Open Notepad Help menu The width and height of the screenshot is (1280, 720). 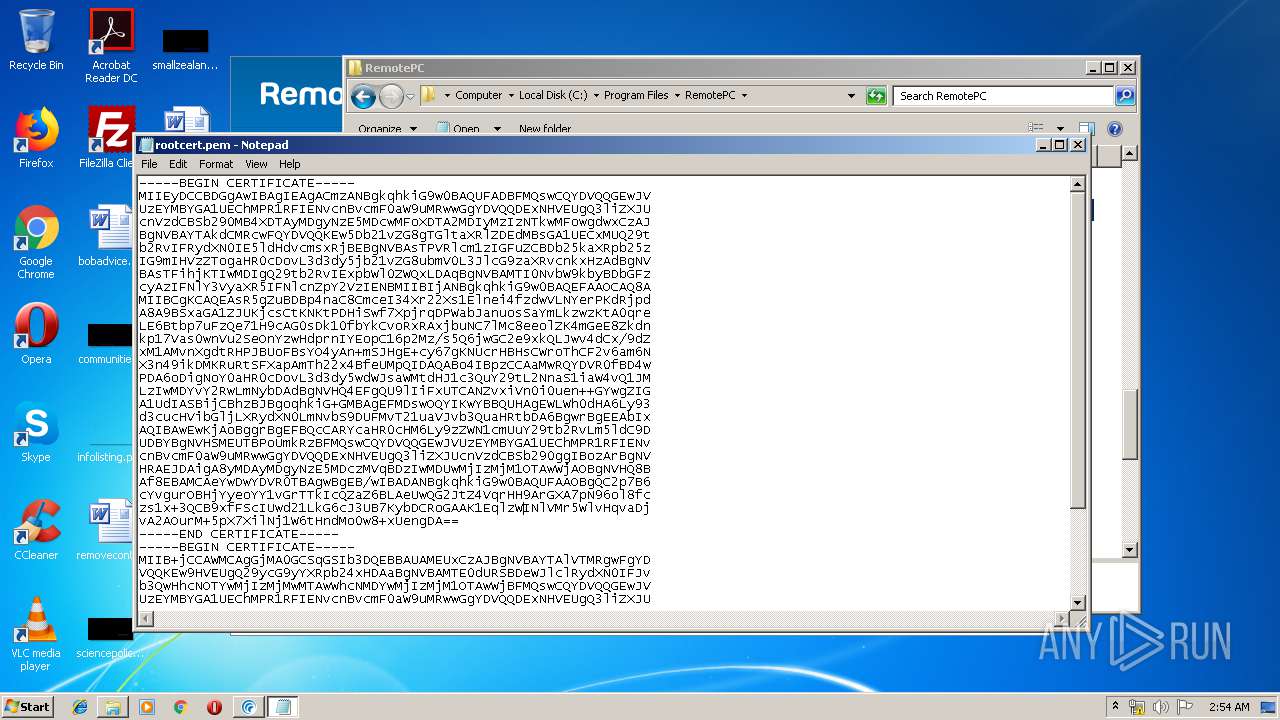pos(290,164)
